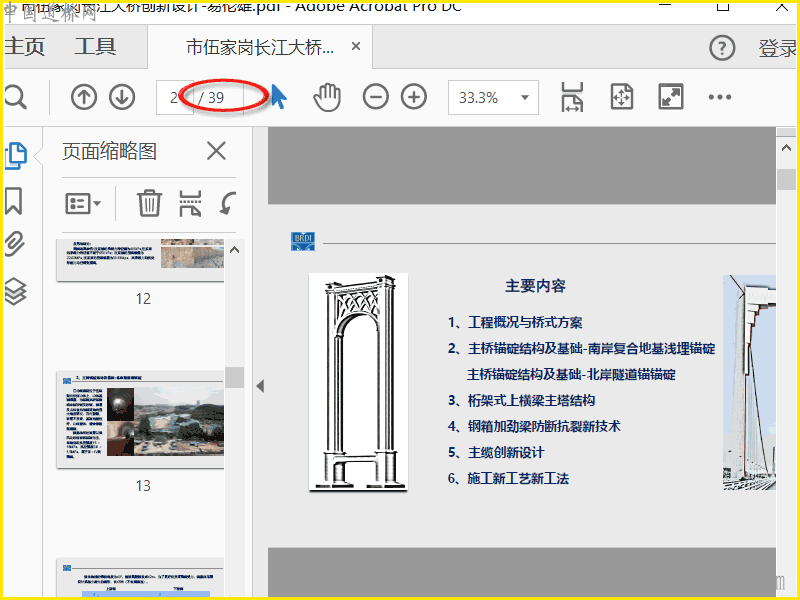Click the page 12 number label

tap(143, 298)
